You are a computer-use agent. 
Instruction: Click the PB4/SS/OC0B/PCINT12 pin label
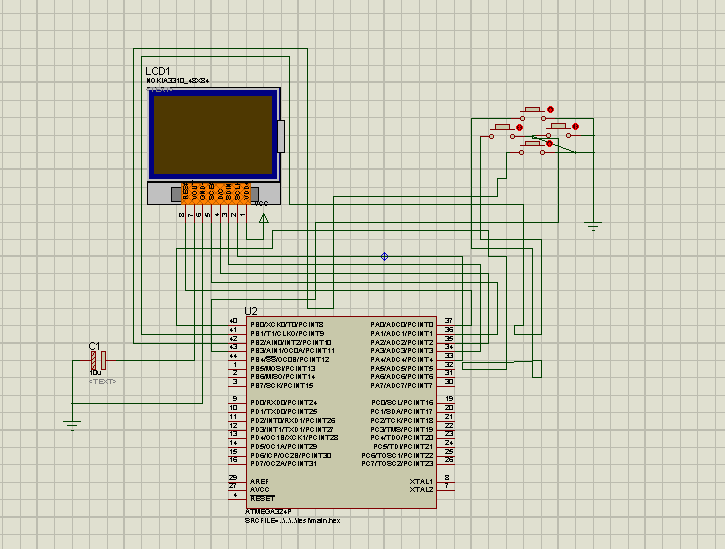290,359
